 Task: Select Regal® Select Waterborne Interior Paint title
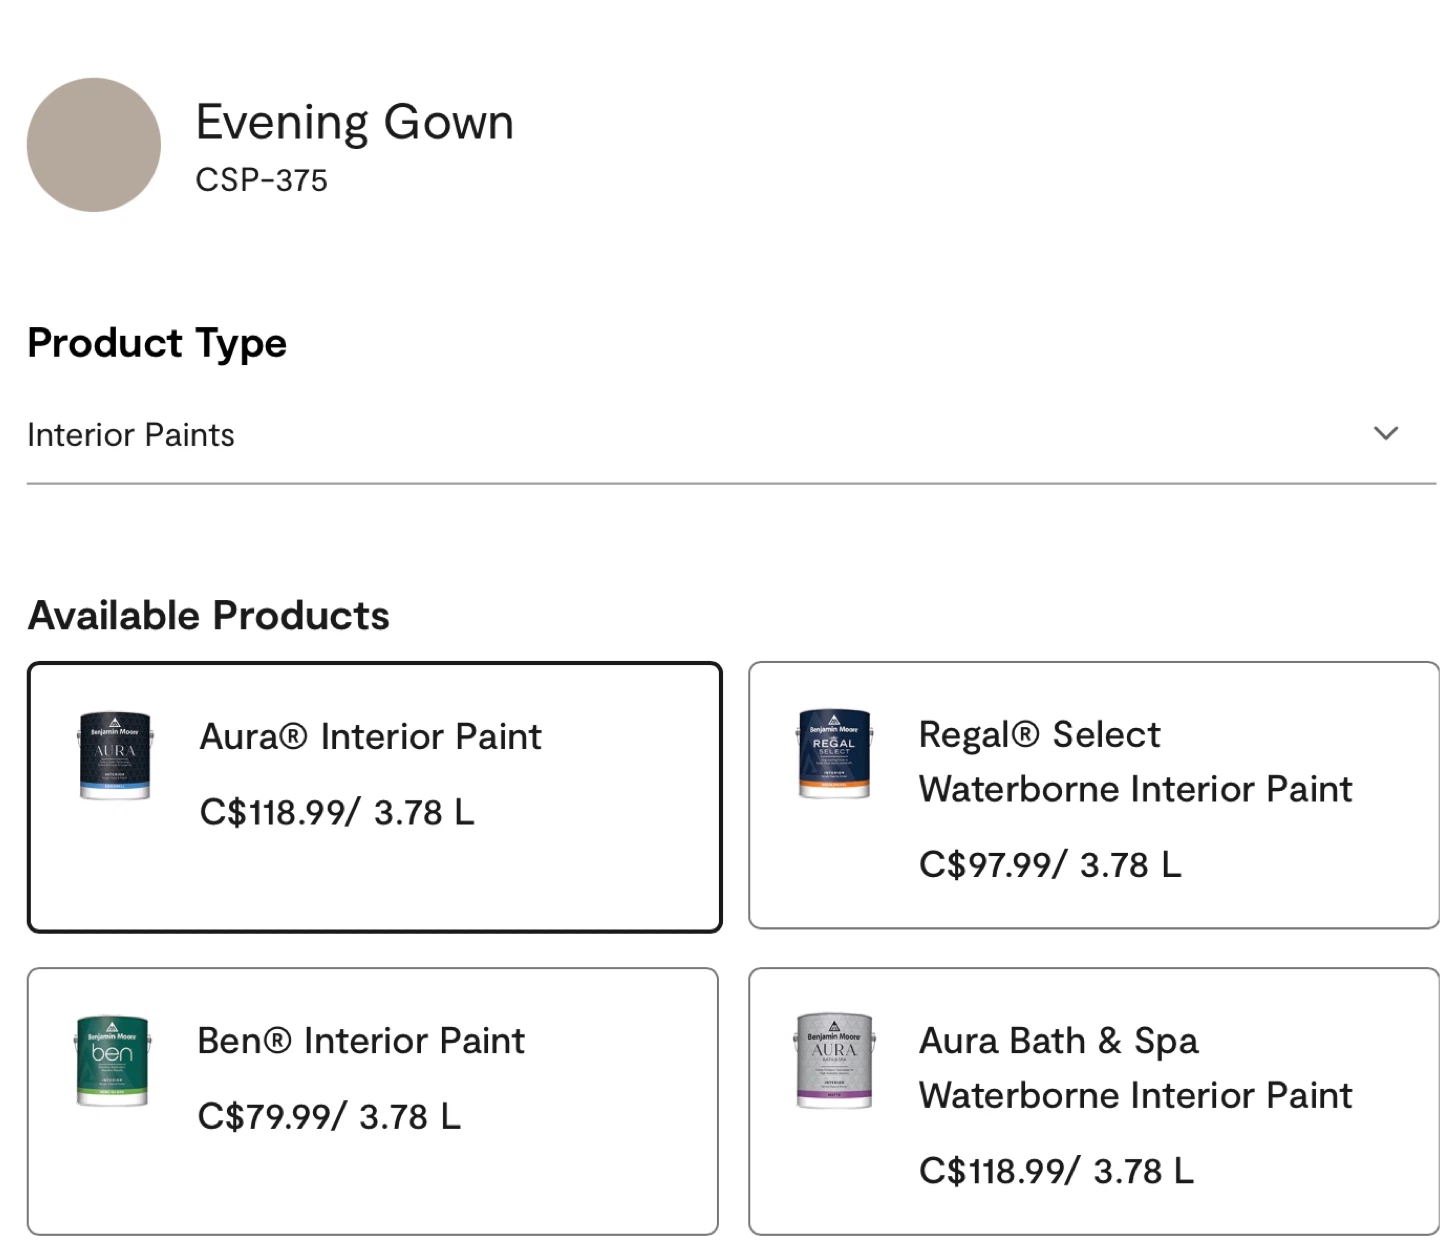tap(1134, 762)
